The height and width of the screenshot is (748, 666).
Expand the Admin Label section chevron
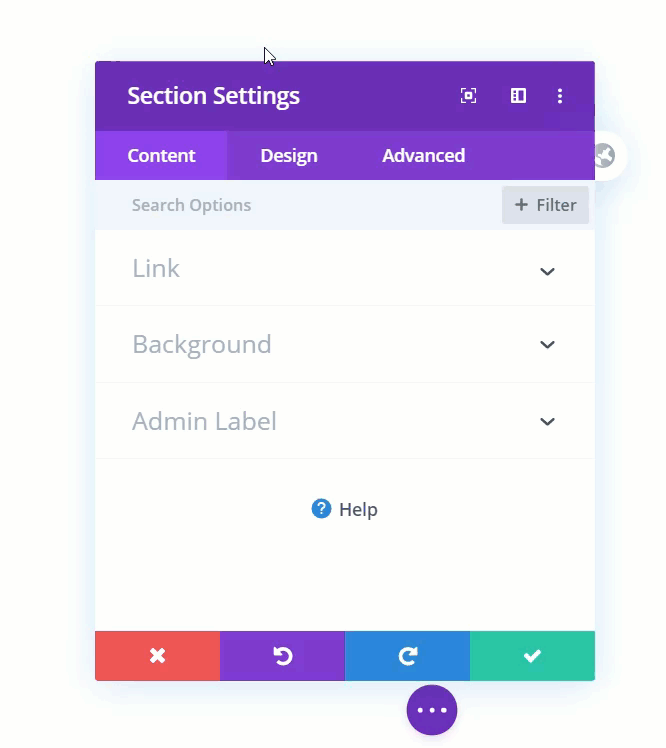[547, 421]
